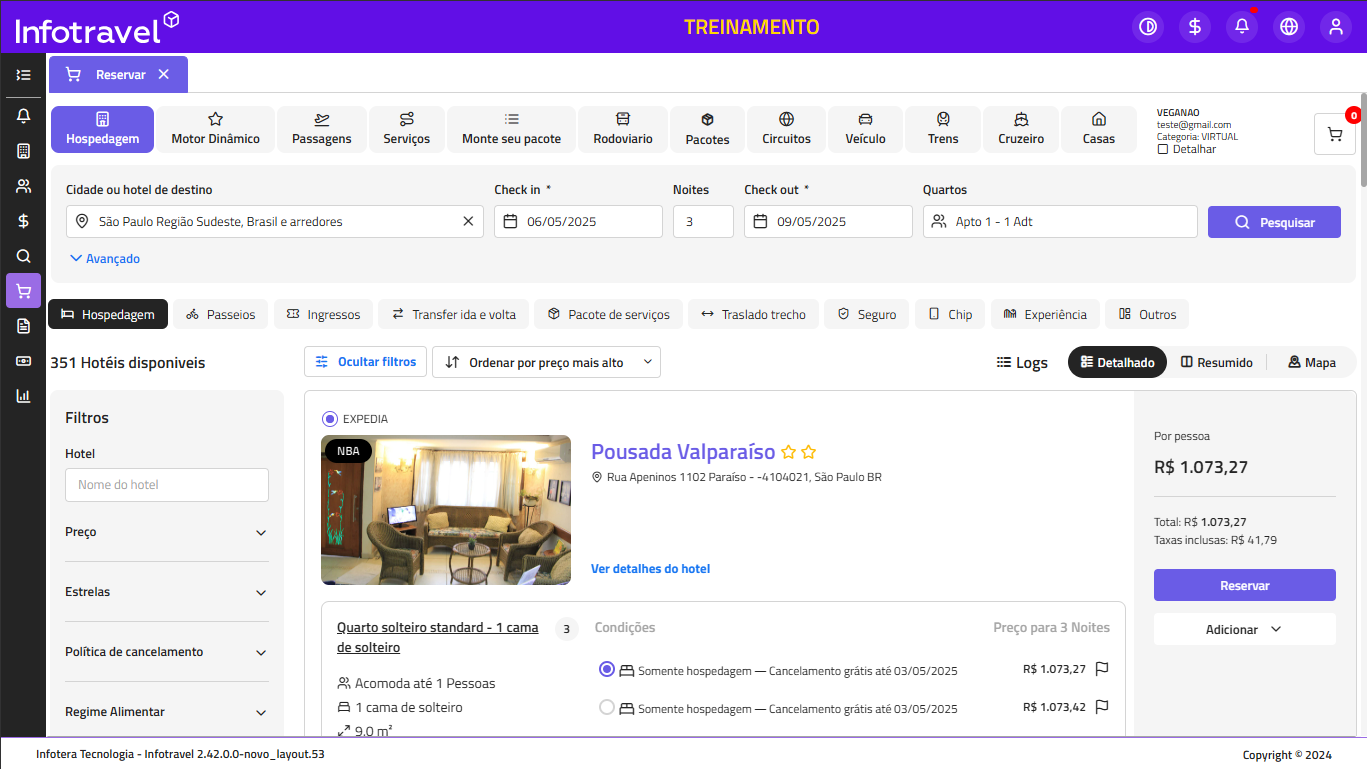This screenshot has width=1367, height=769.
Task: Expand the Avançado search options
Action: pyautogui.click(x=105, y=259)
